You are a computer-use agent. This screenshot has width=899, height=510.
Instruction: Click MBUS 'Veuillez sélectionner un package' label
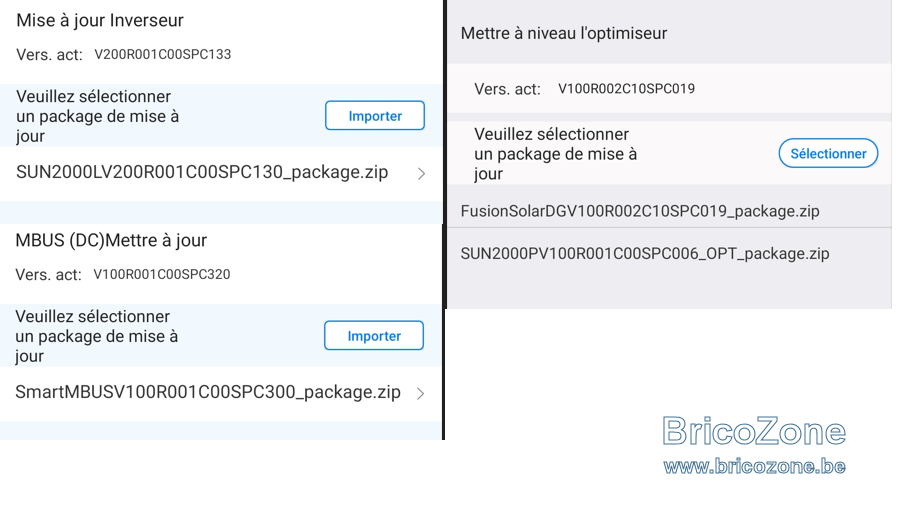[x=96, y=336]
